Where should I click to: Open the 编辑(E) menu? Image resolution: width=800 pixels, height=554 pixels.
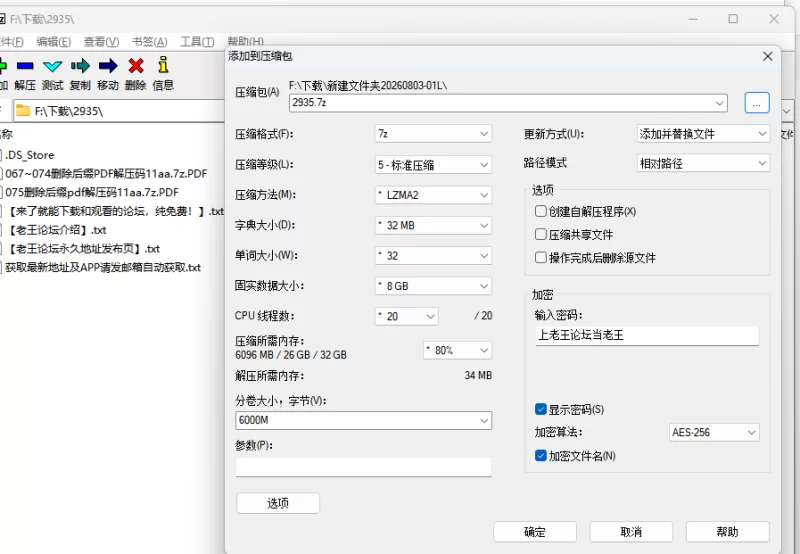tap(54, 42)
